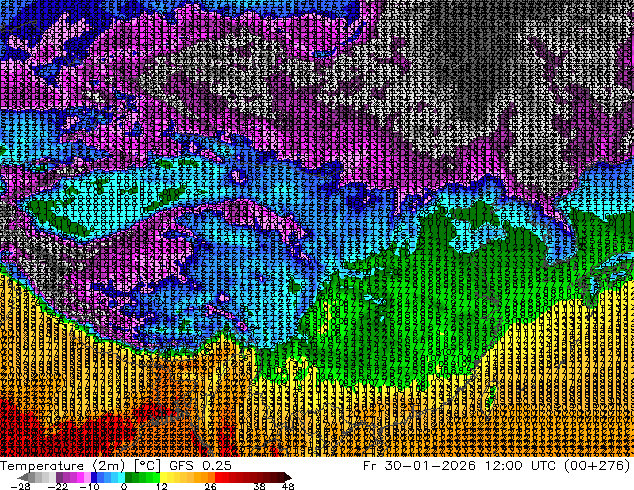634x490 pixels.
Task: Select the dark green legend swatch at 0
Action: (129, 477)
